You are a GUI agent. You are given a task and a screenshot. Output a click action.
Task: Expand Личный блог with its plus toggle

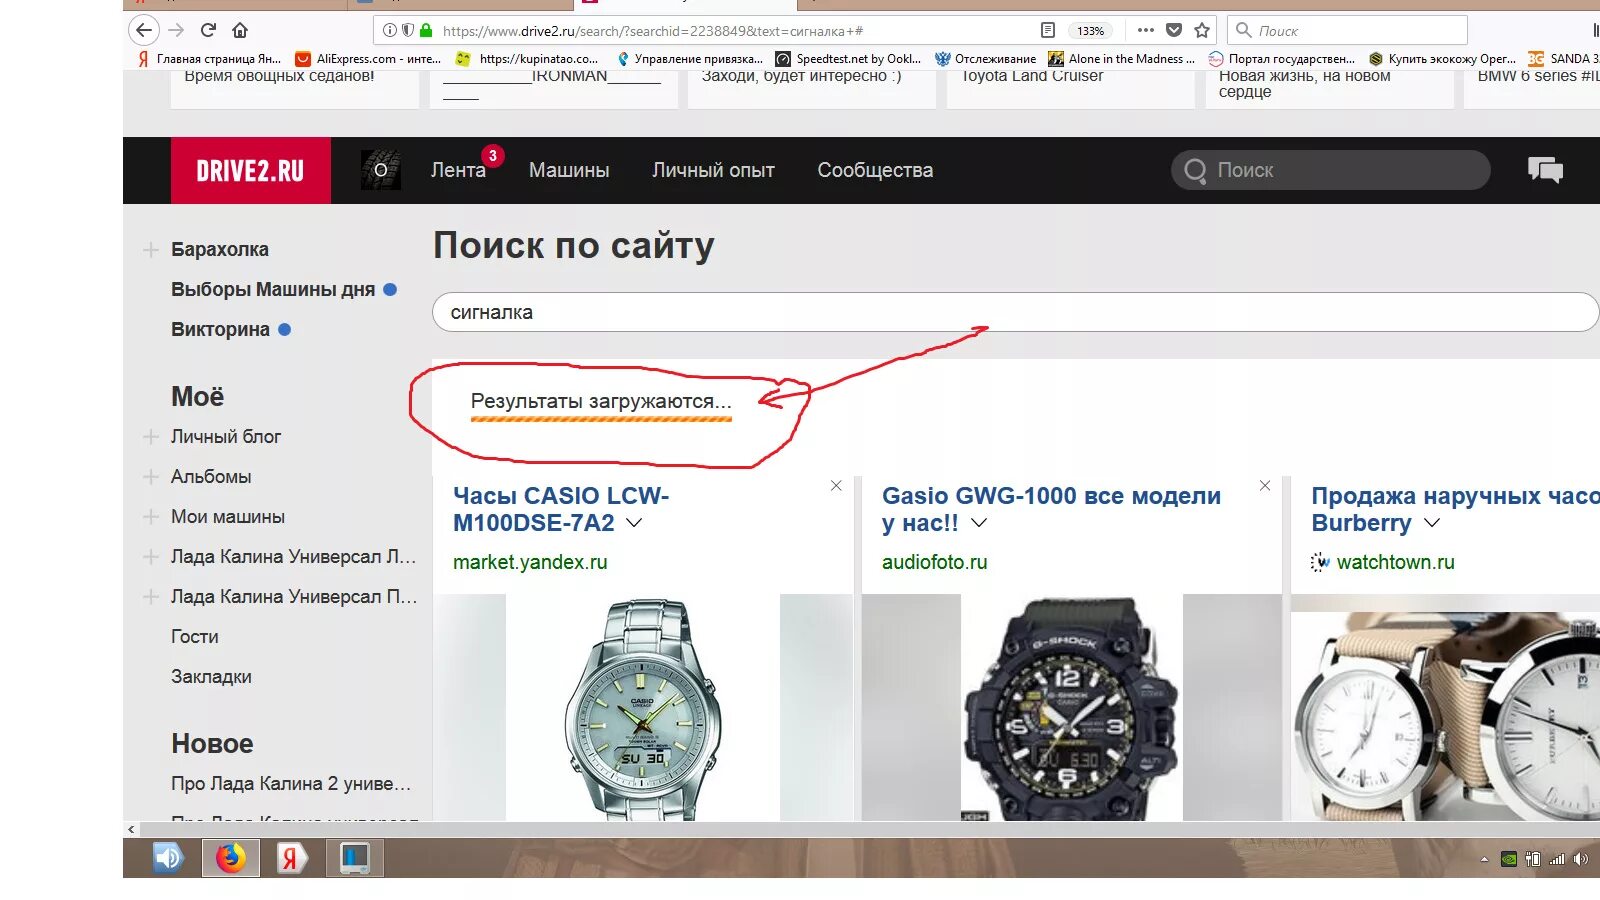pos(149,436)
